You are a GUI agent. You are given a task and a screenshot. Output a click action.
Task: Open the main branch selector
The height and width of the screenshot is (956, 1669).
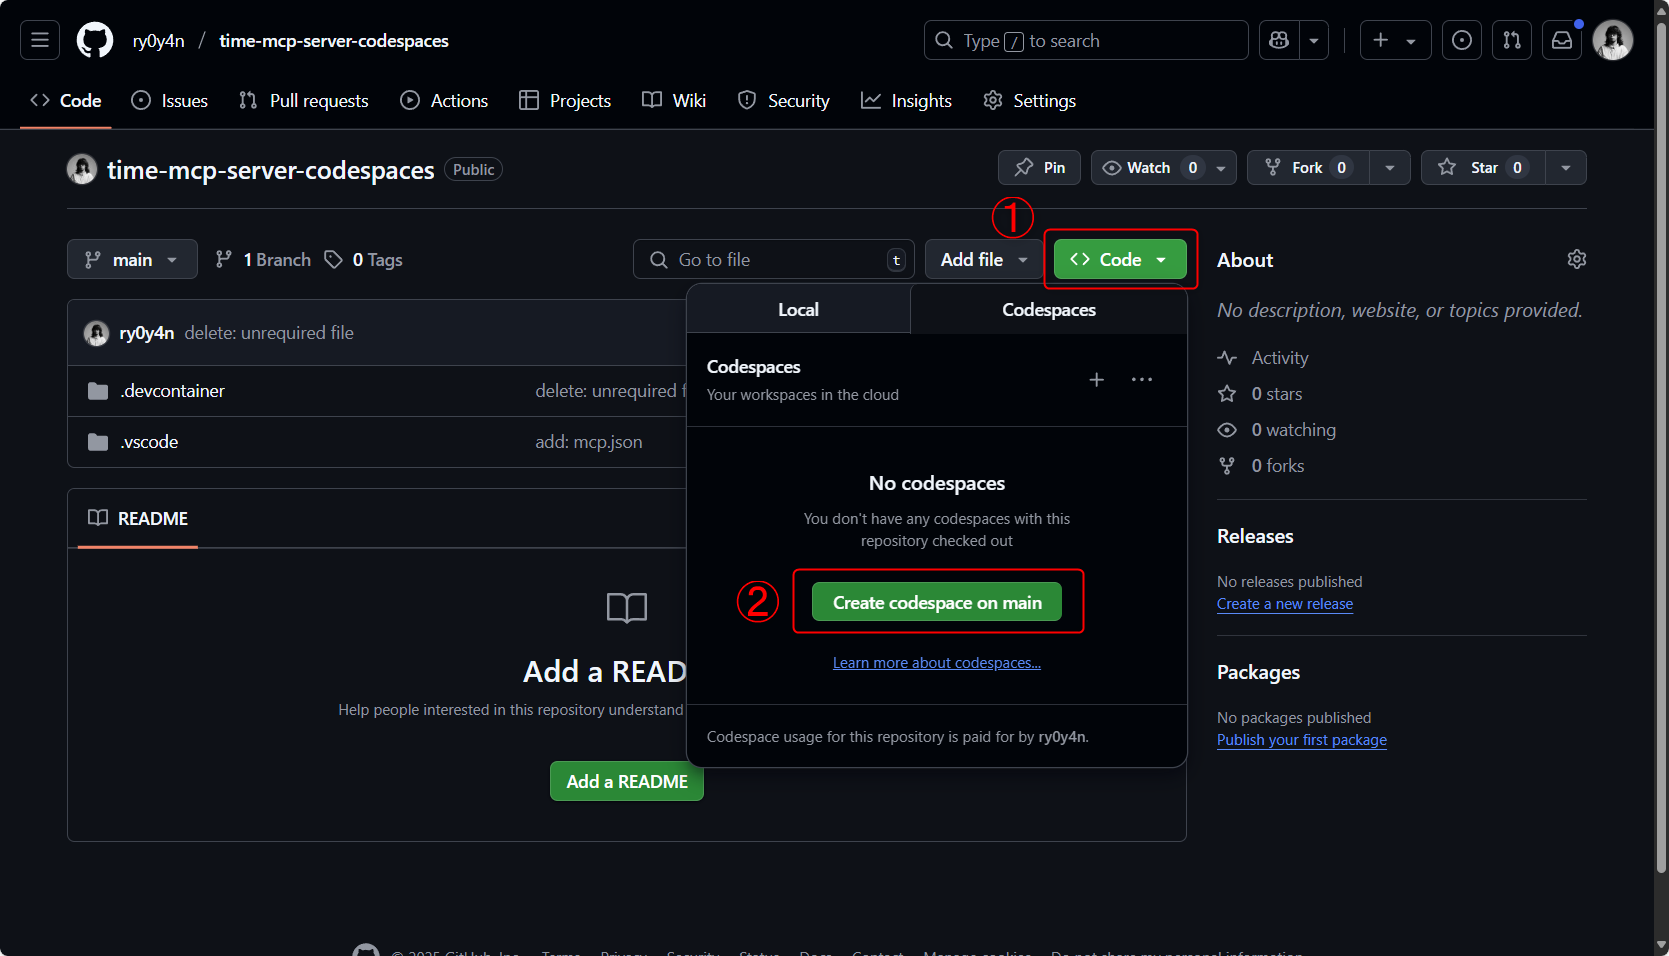click(132, 260)
